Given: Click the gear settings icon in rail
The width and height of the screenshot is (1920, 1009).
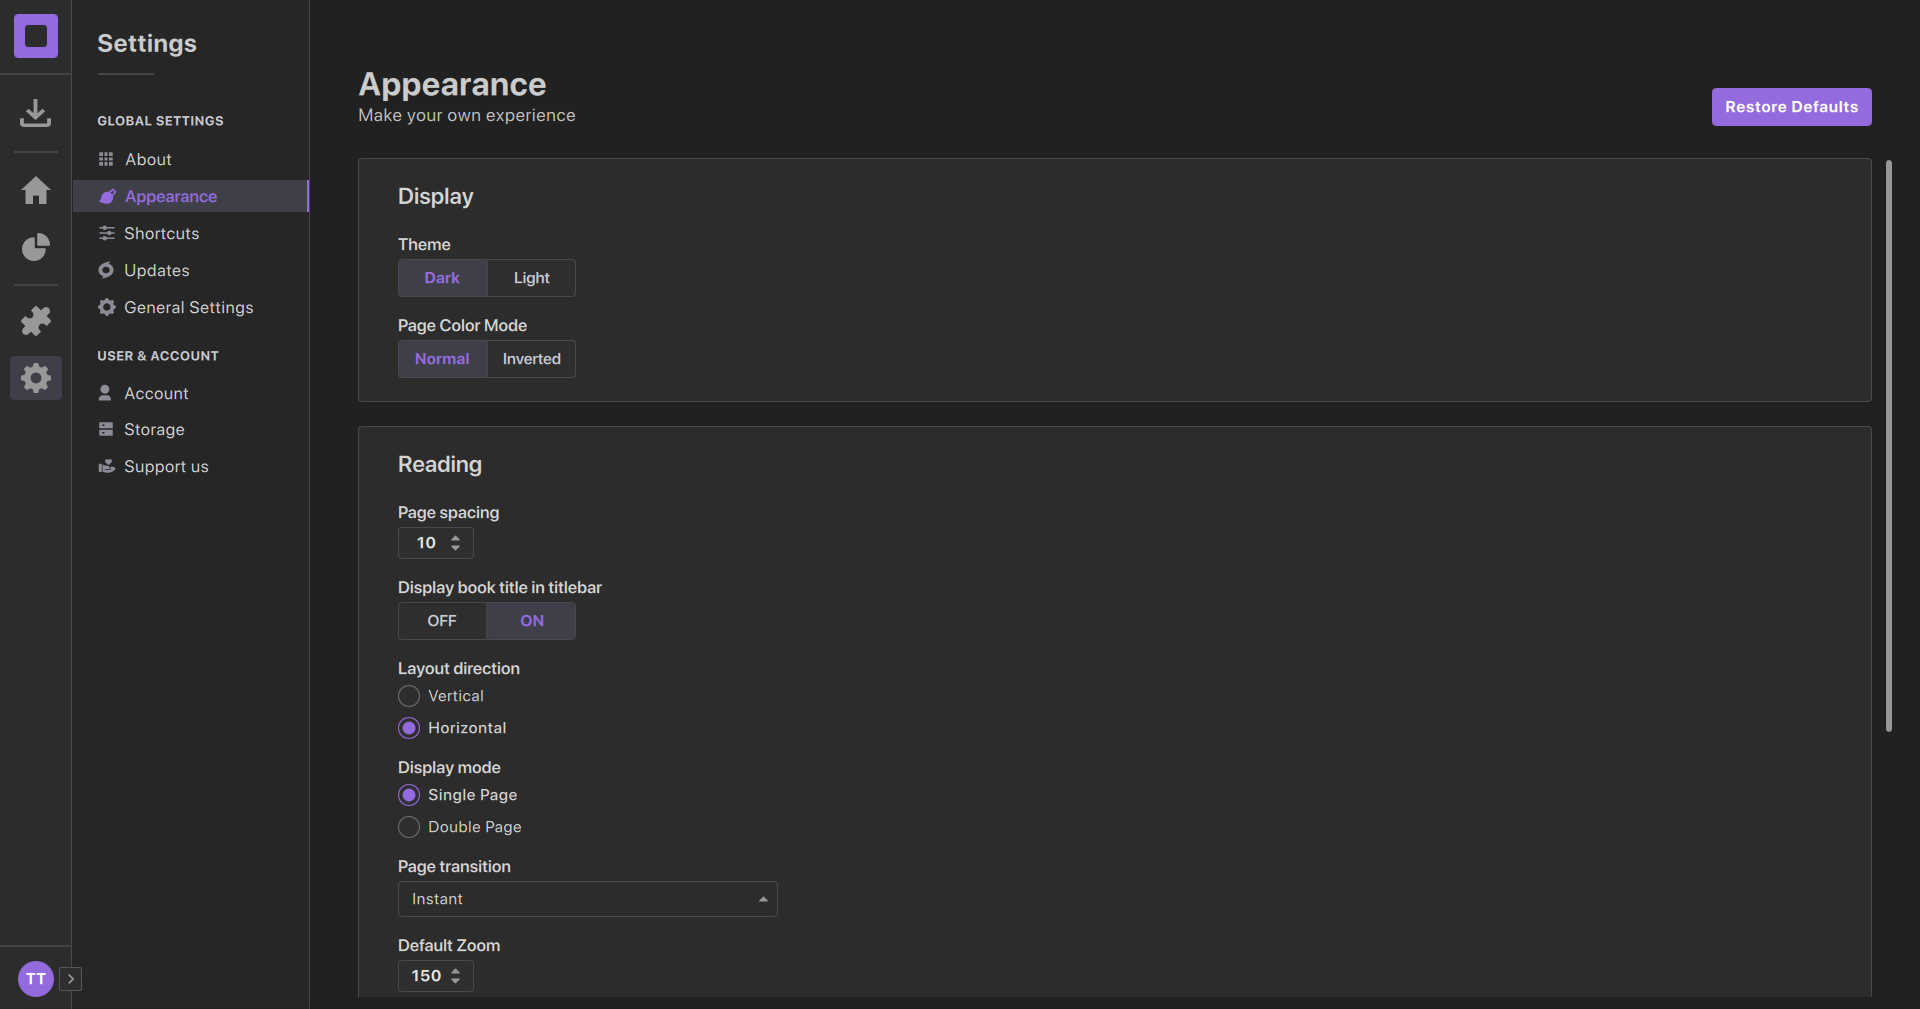Looking at the screenshot, I should click(35, 378).
